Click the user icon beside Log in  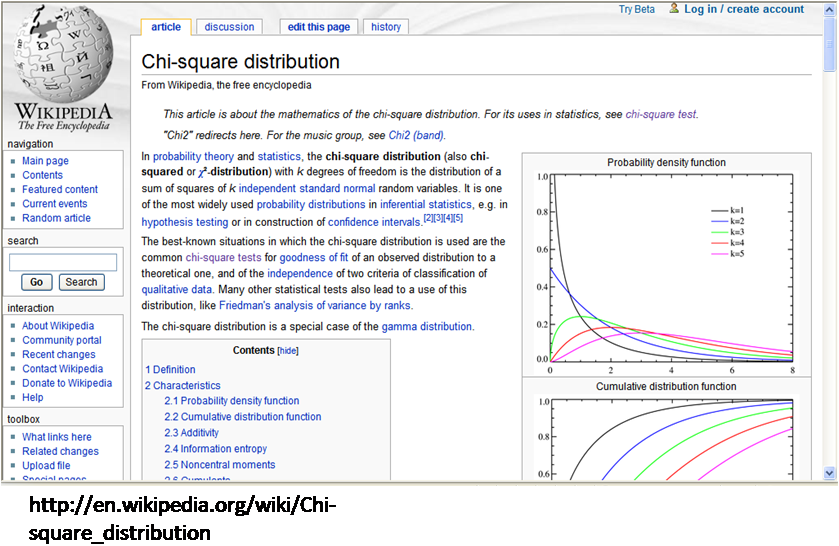[674, 9]
